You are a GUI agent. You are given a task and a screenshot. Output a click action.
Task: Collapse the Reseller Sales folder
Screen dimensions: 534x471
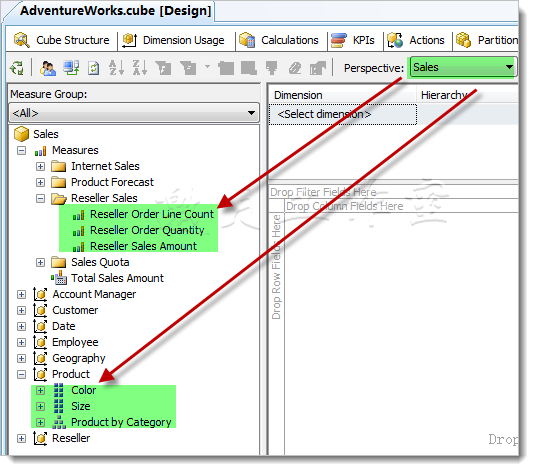[x=40, y=198]
